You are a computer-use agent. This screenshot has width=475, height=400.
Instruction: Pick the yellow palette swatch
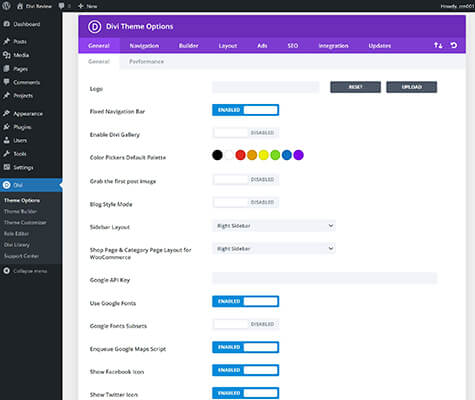click(x=264, y=155)
